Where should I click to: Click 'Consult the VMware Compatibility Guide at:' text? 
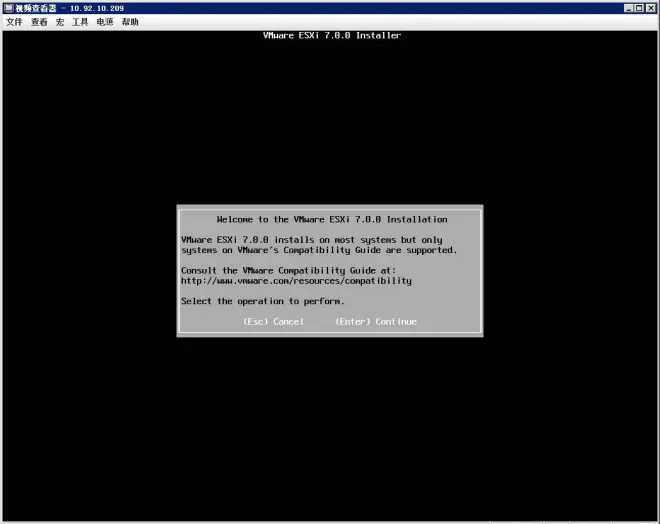289,271
